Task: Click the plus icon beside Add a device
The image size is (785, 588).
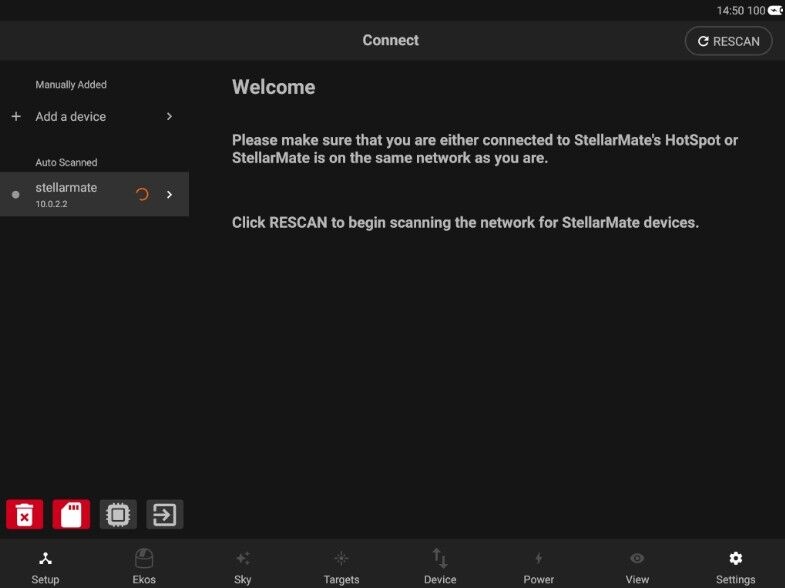Action: (x=16, y=117)
